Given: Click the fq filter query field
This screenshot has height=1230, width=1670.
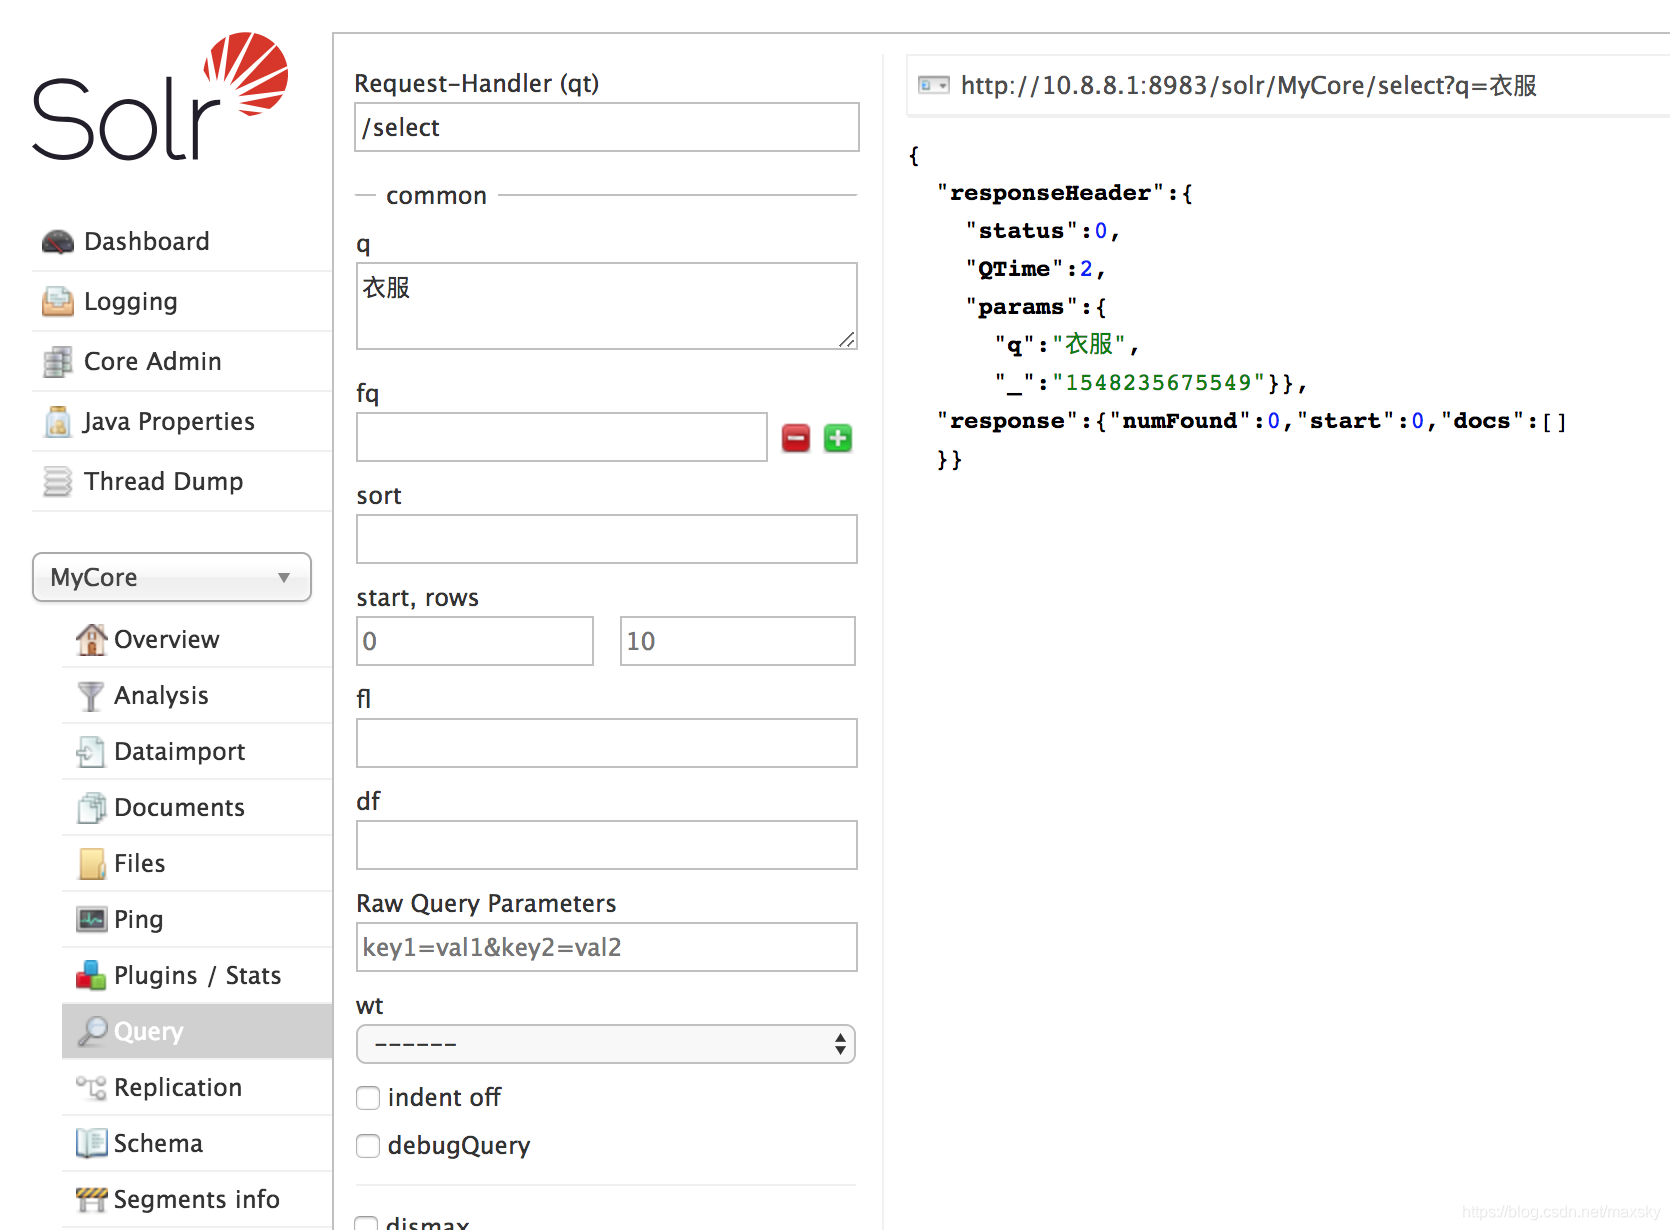Looking at the screenshot, I should click(x=562, y=437).
